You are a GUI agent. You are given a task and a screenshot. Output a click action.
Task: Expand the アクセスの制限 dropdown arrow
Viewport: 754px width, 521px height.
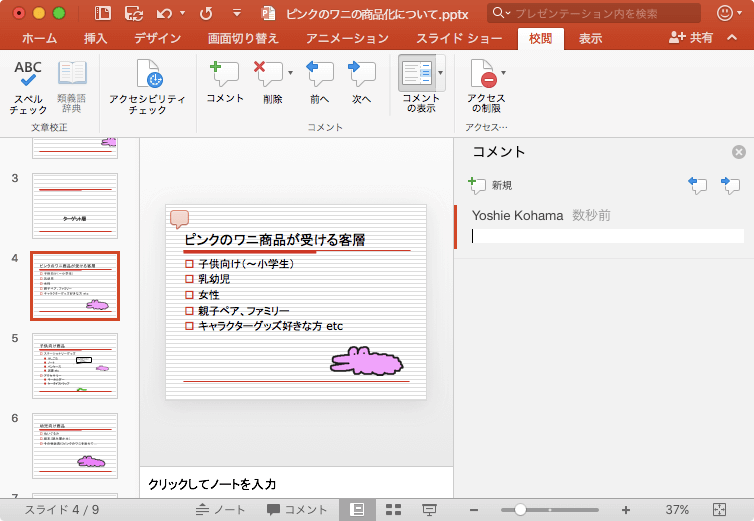503,73
